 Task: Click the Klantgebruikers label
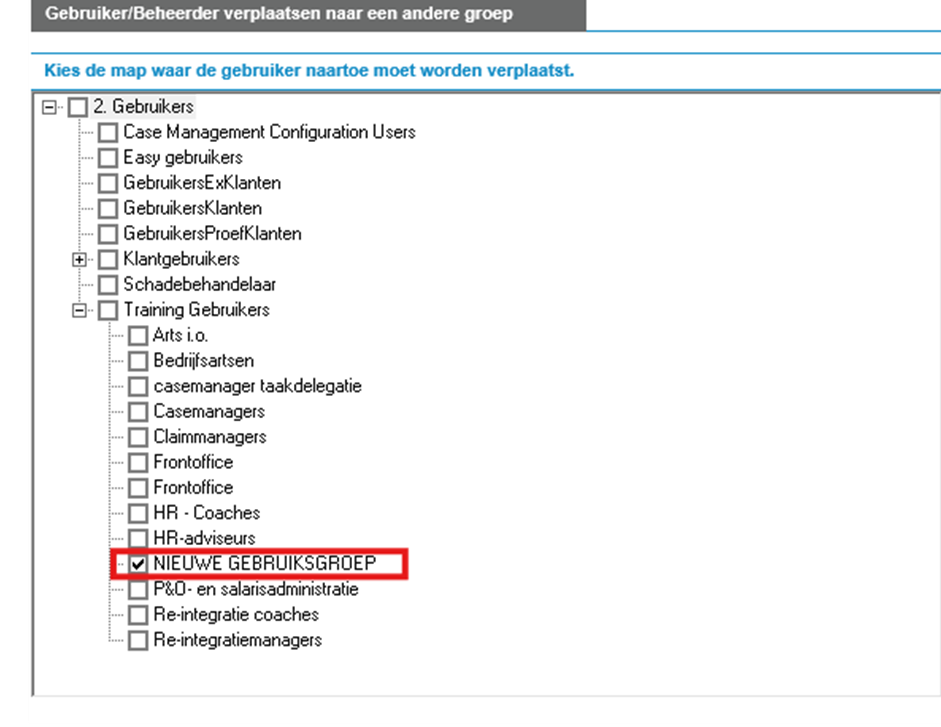[x=181, y=259]
